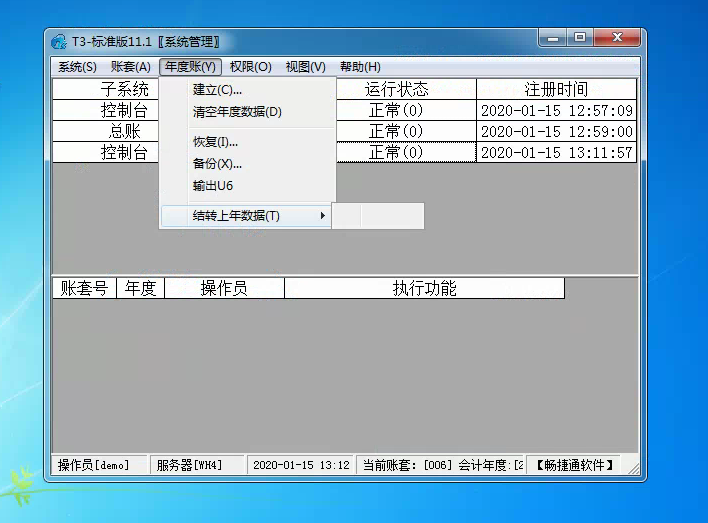
Task: Open the 帮助(H) menu
Action: (x=360, y=67)
